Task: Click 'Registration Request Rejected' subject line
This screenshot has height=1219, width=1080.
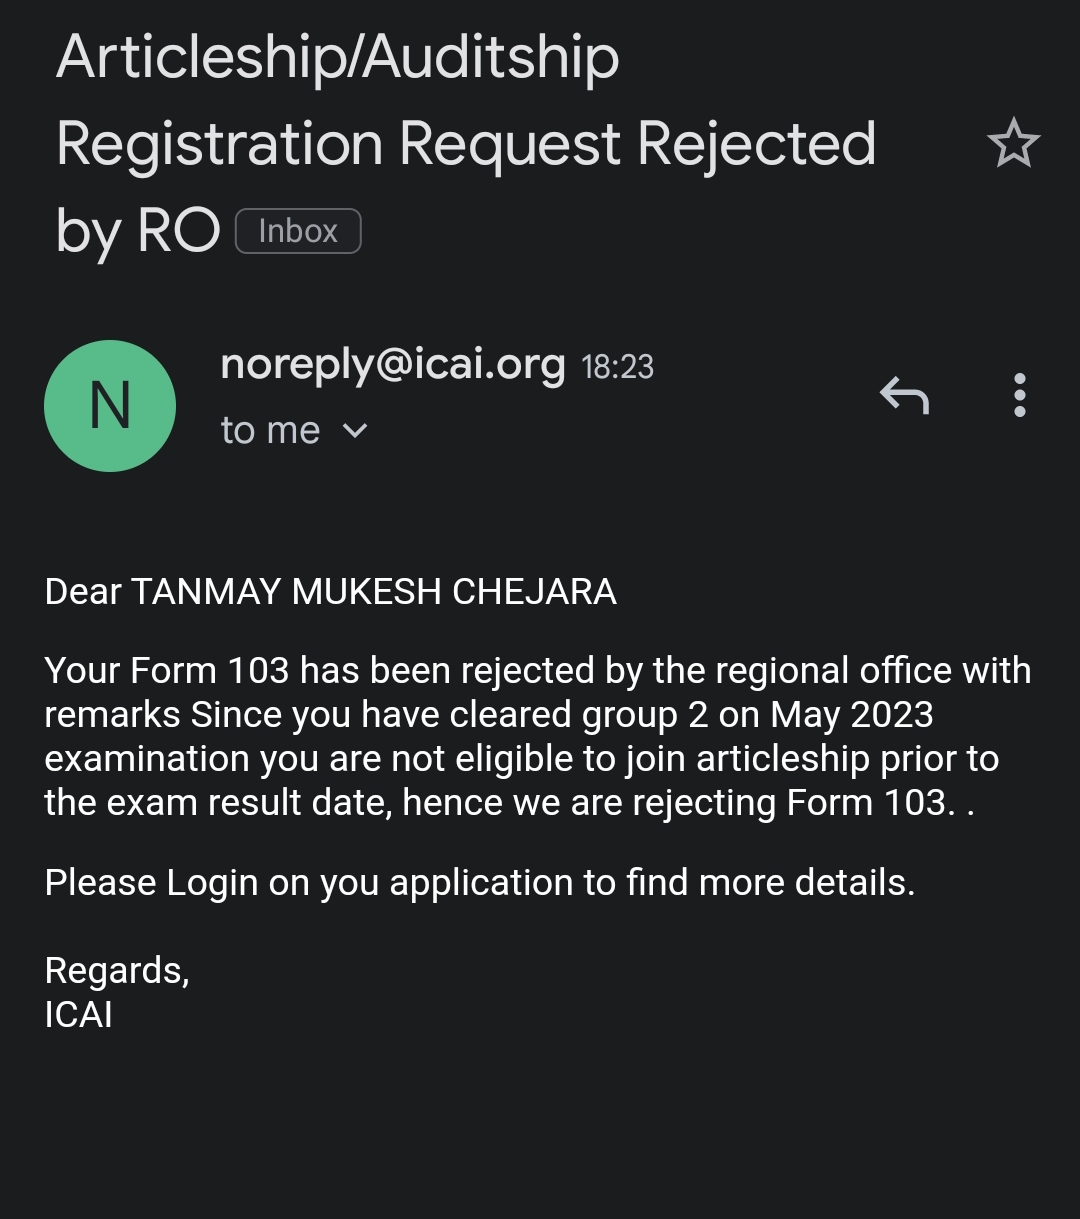Action: pos(466,144)
